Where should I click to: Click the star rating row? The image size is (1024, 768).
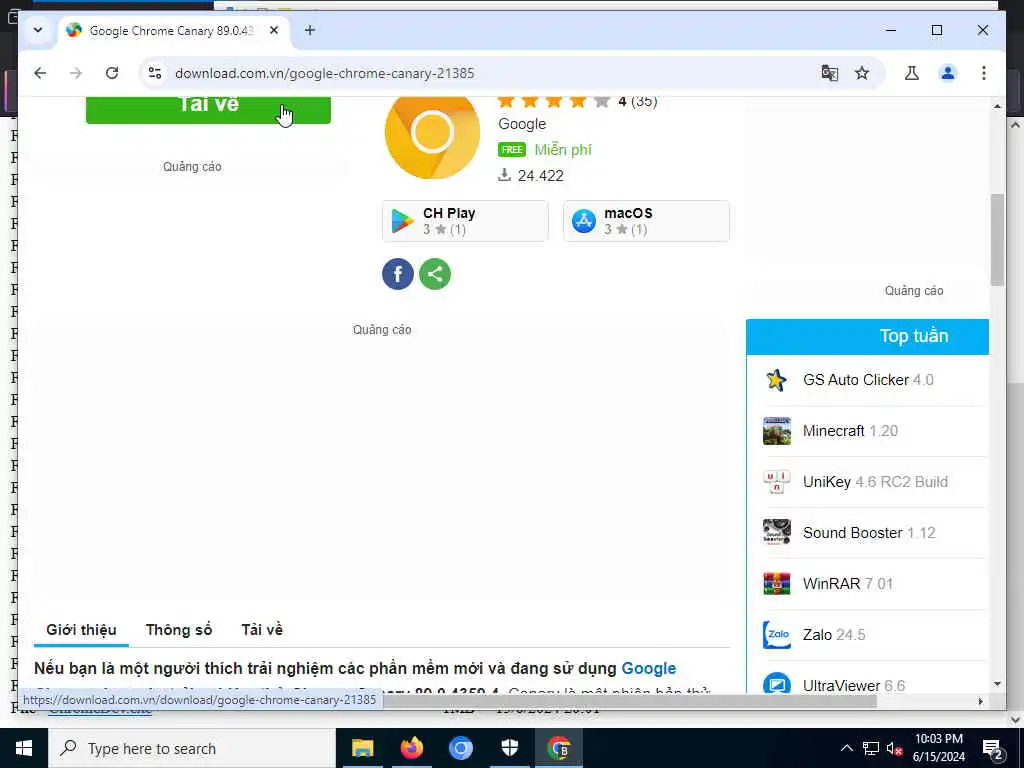coord(553,101)
